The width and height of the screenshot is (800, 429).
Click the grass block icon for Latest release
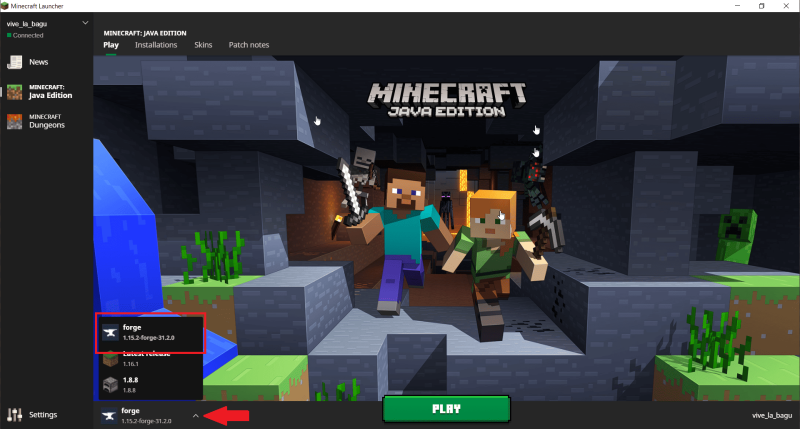coord(110,359)
